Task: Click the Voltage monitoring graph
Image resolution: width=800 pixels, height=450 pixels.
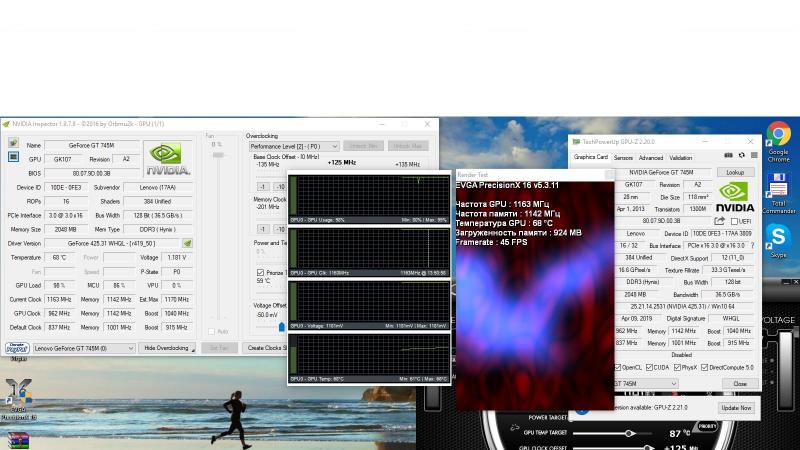Action: point(368,305)
